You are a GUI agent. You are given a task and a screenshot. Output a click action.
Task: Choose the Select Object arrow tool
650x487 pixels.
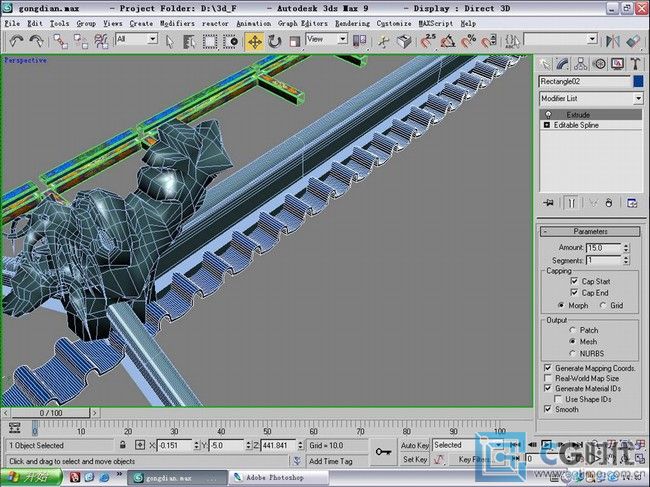170,41
